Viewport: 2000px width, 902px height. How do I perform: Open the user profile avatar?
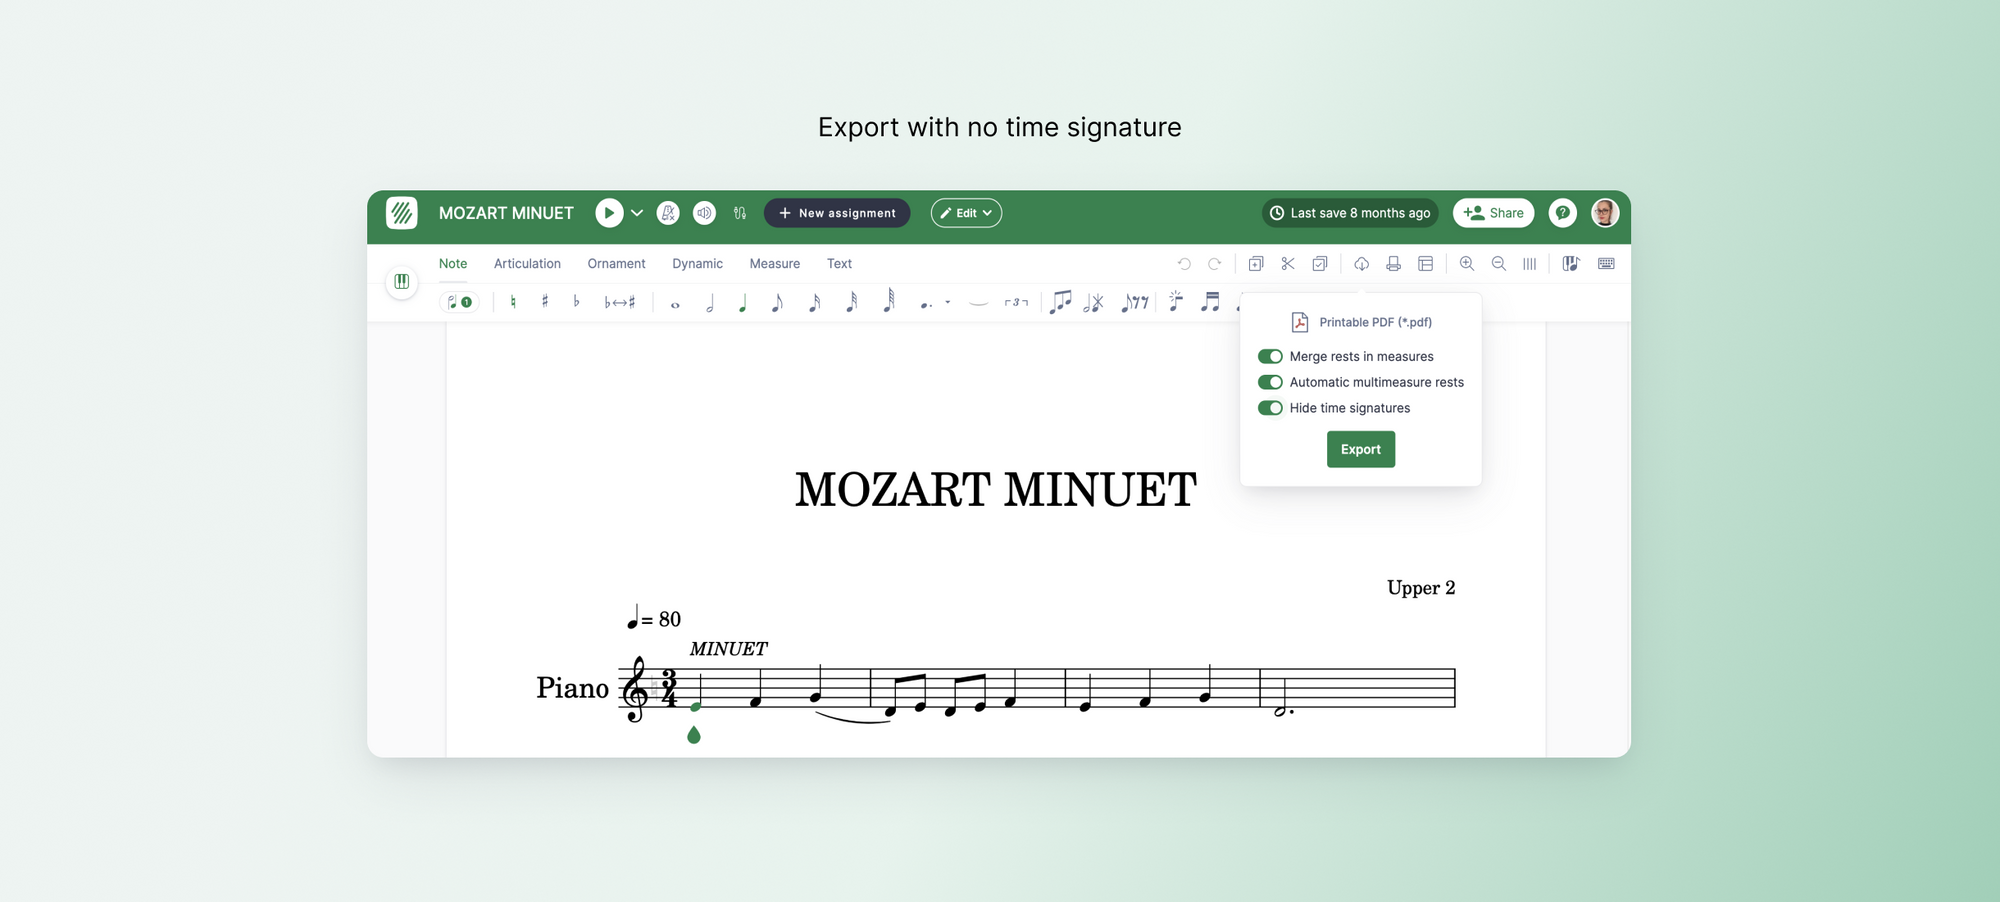tap(1605, 213)
